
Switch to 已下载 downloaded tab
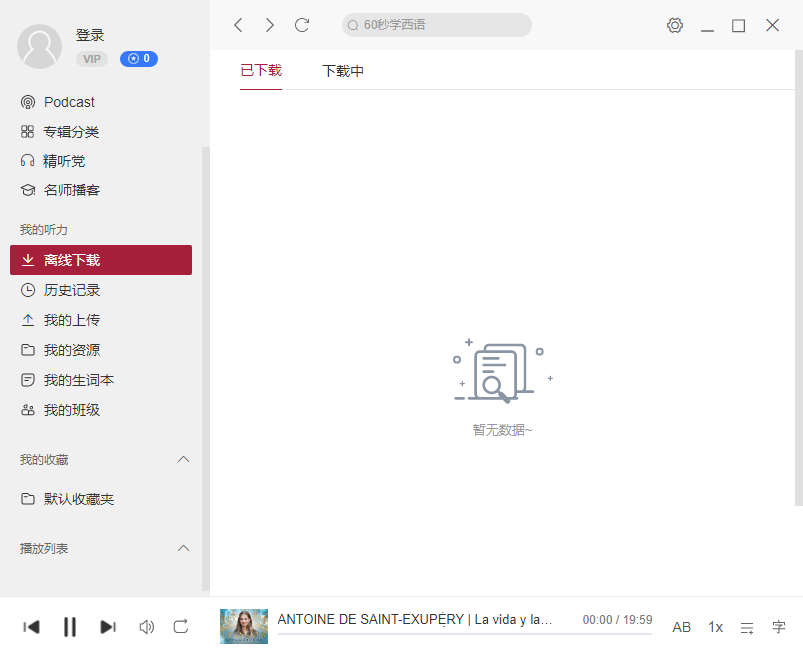(261, 71)
